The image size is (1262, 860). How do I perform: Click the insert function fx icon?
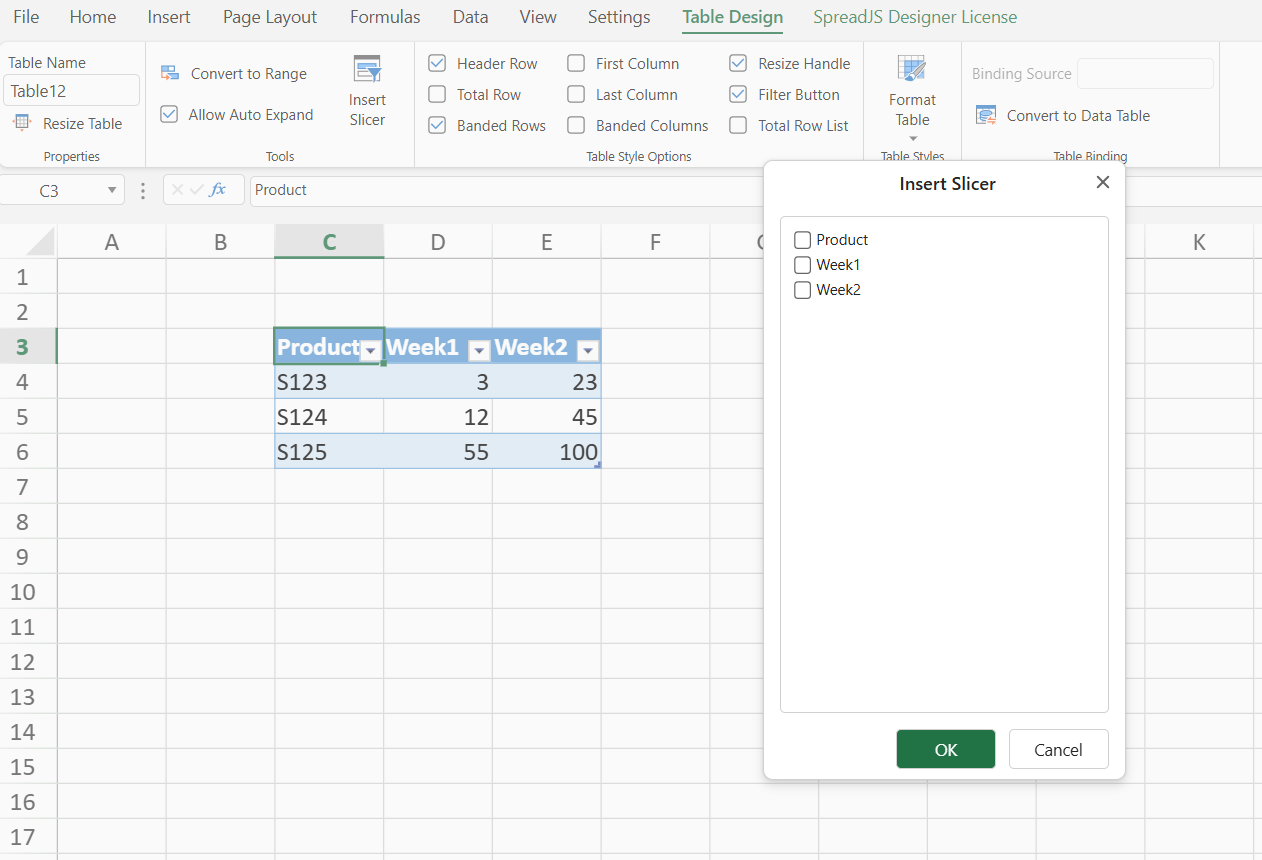click(217, 190)
